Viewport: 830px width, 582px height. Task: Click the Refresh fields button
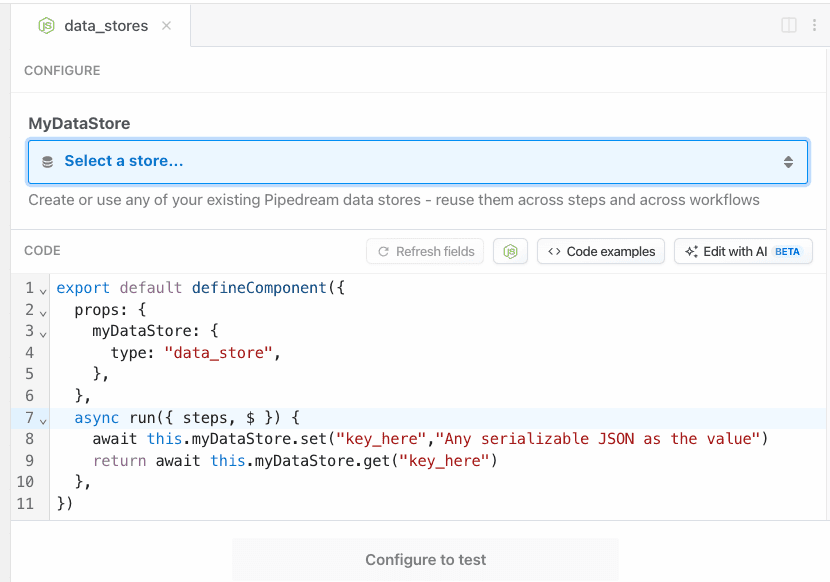tap(425, 252)
